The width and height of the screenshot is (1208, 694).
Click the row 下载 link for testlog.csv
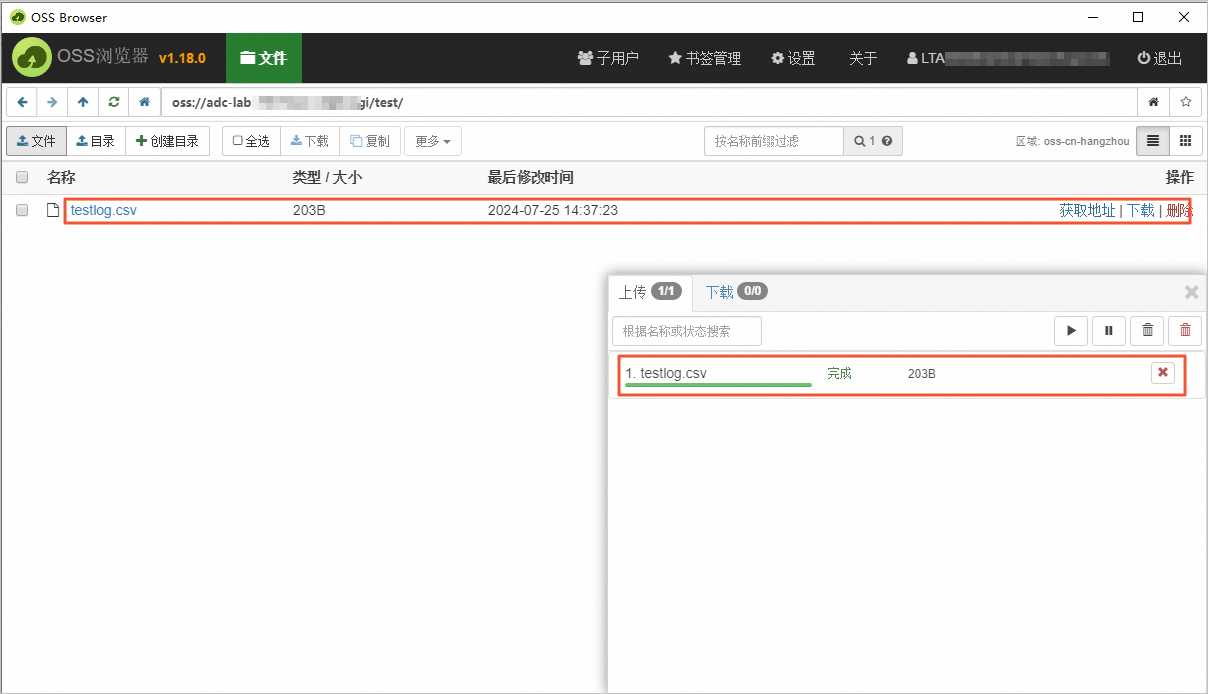1140,210
